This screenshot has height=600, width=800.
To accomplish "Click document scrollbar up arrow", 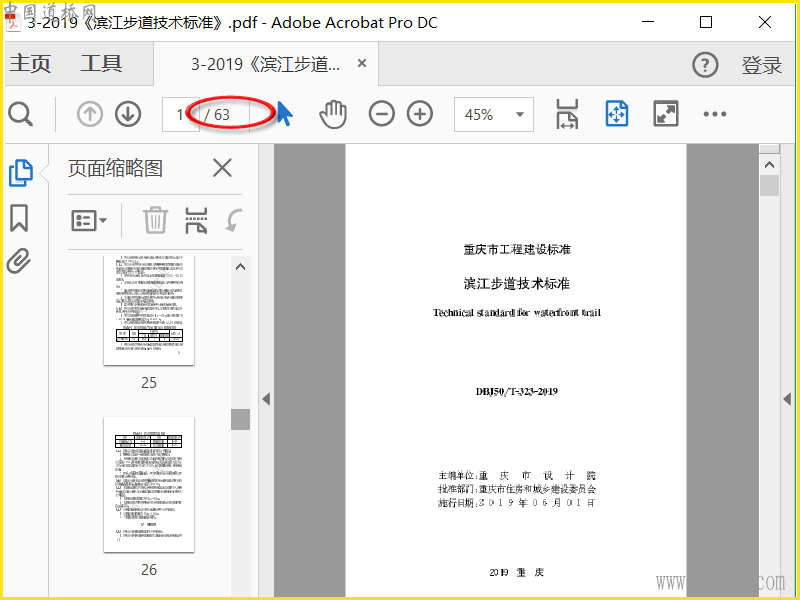I will 769,165.
